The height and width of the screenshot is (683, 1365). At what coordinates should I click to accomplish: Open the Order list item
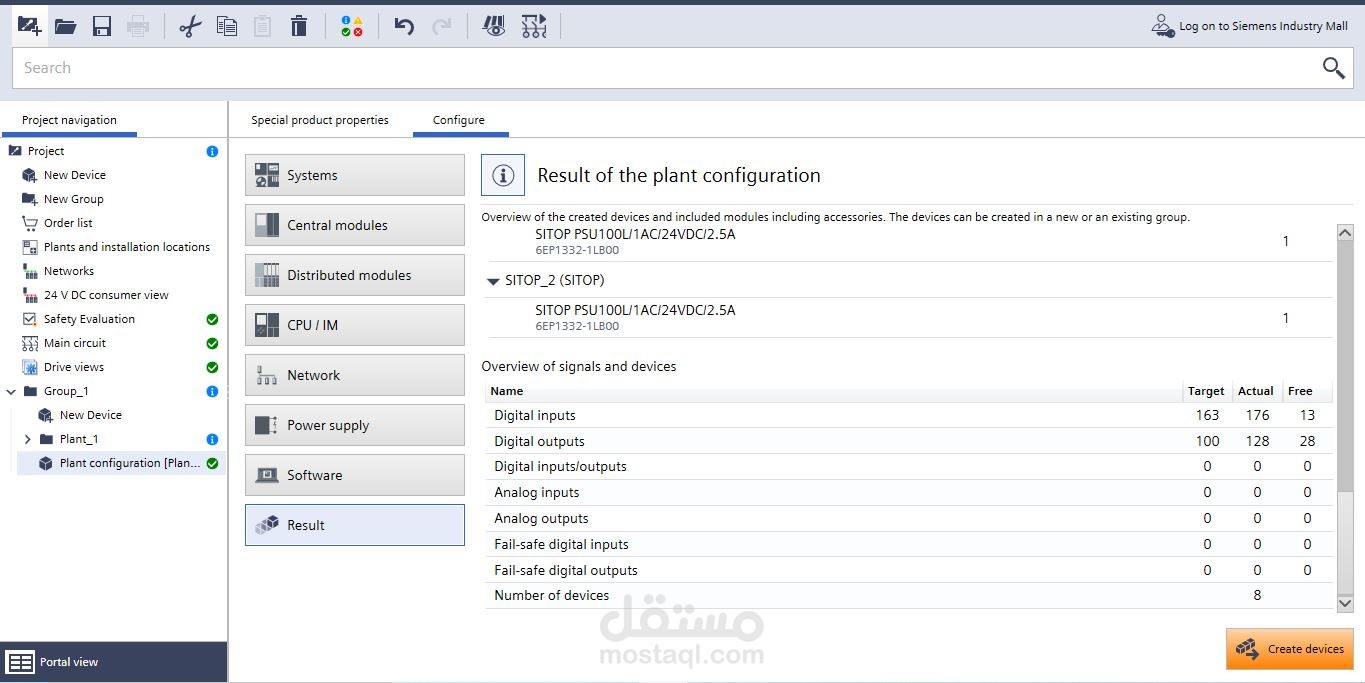[68, 223]
